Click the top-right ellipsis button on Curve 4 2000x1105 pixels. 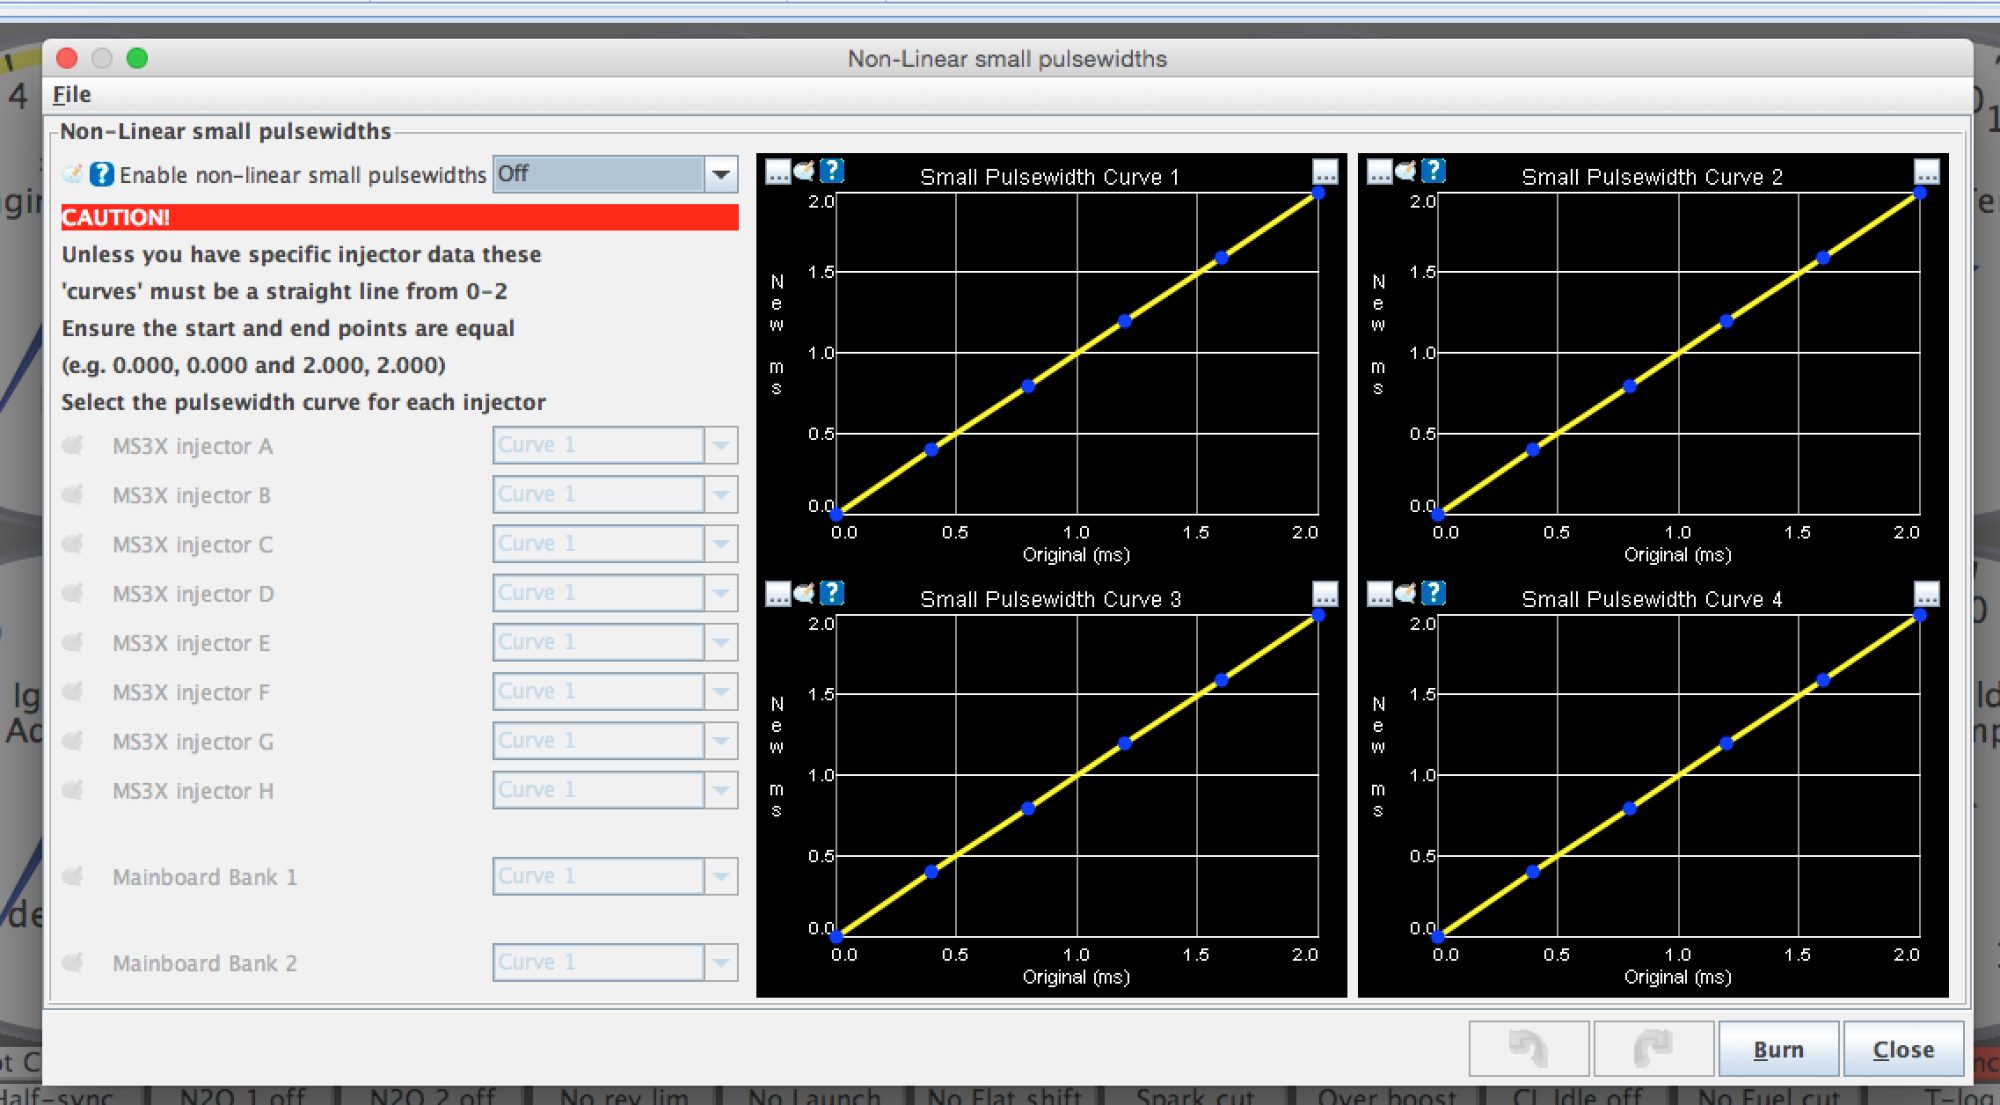click(1926, 594)
